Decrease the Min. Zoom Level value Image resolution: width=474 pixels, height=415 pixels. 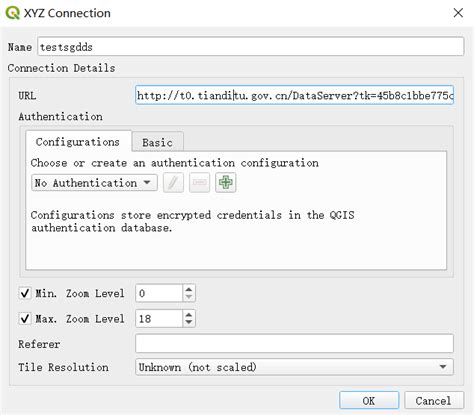click(189, 297)
